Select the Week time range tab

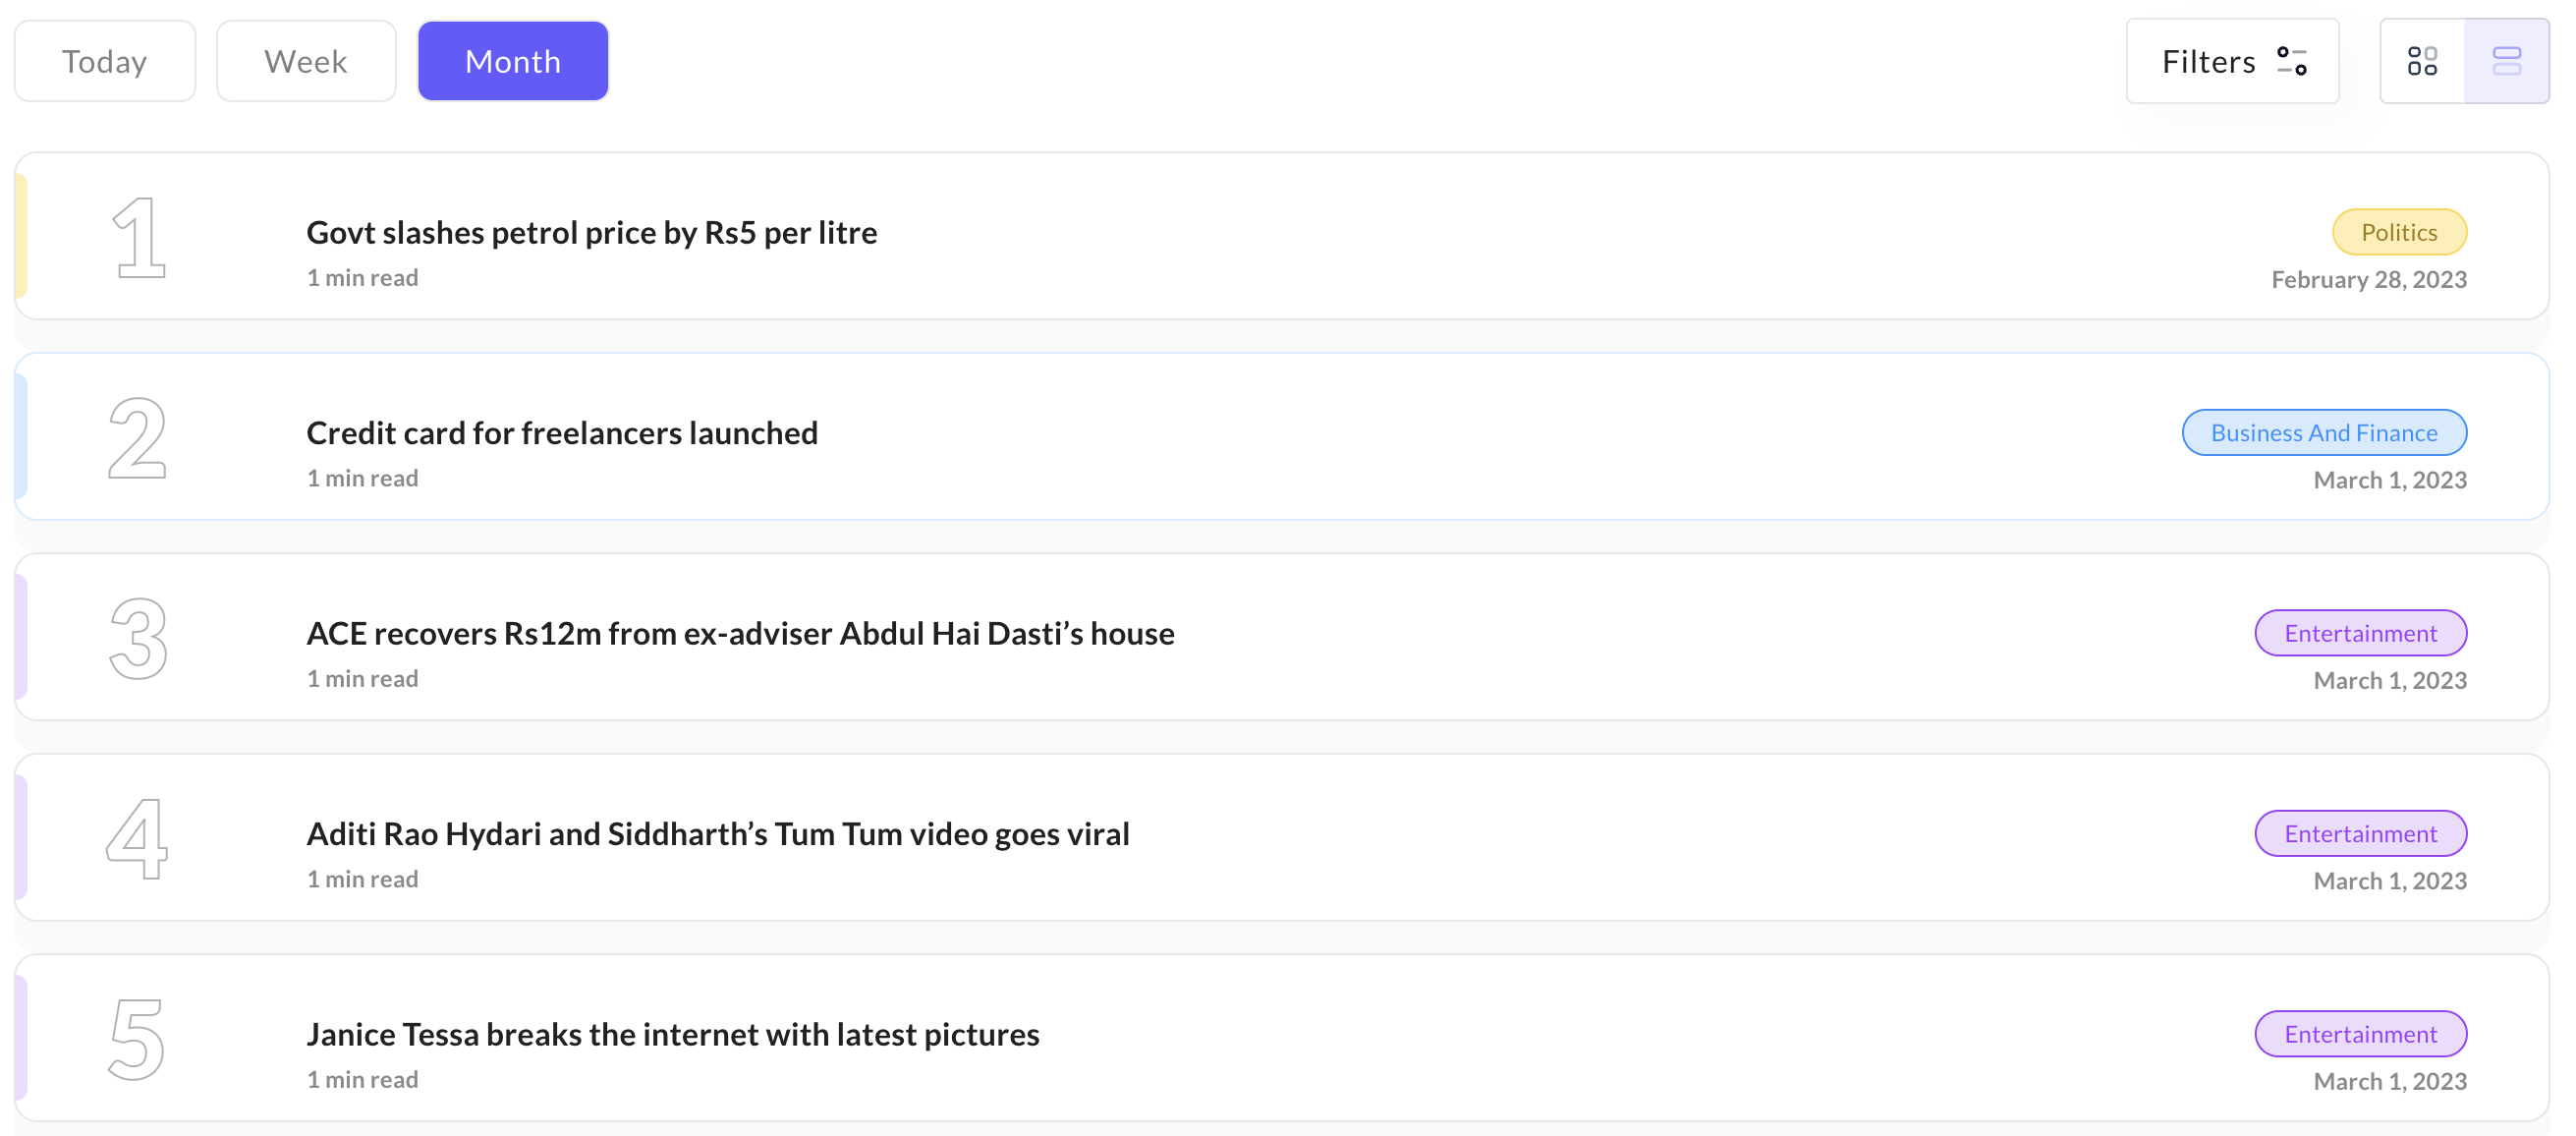(306, 61)
